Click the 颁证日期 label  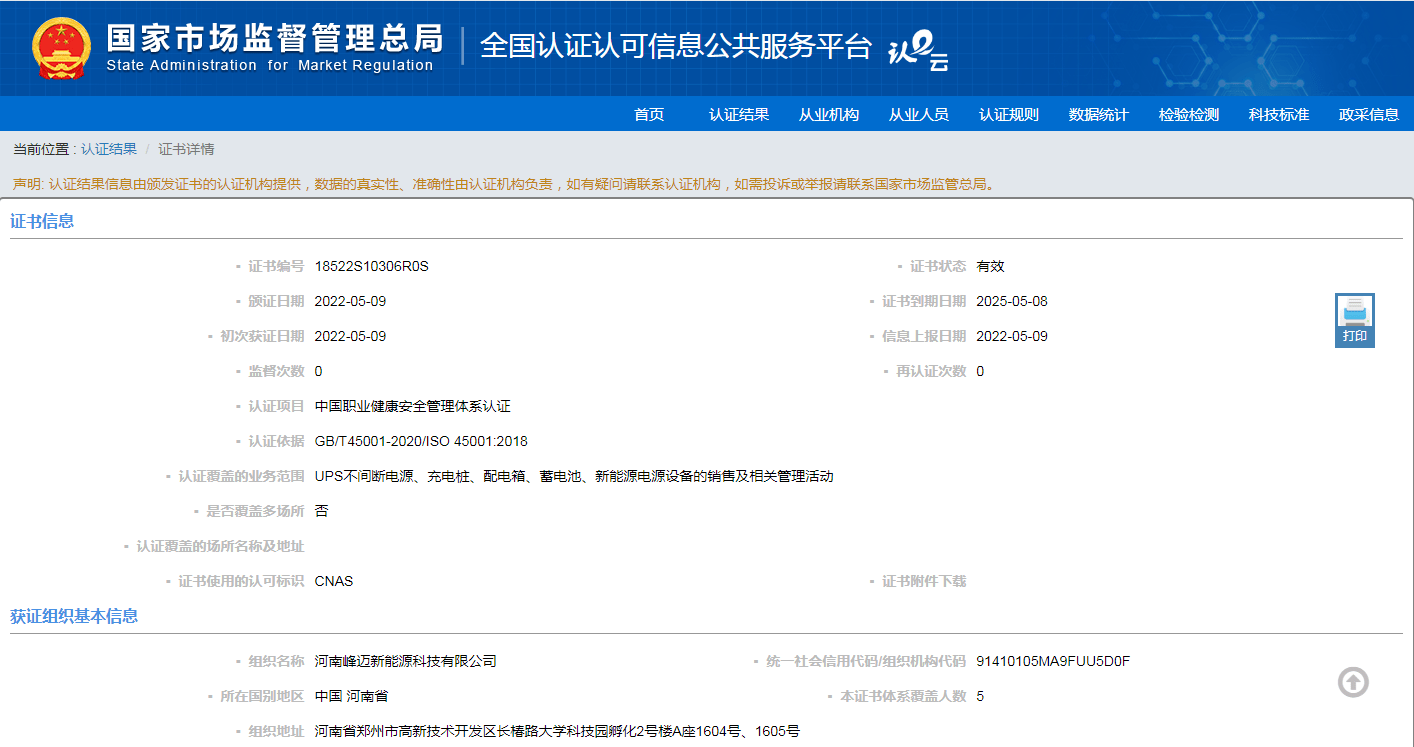tap(276, 301)
